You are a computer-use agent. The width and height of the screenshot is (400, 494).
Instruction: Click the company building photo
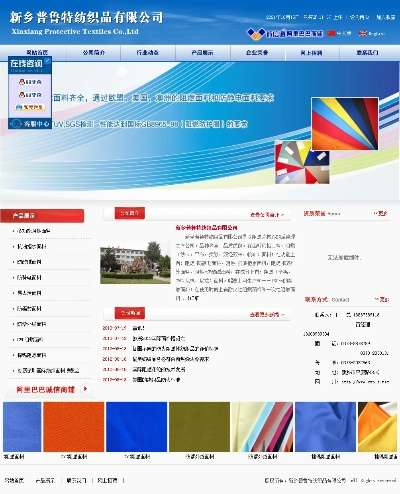(x=135, y=263)
